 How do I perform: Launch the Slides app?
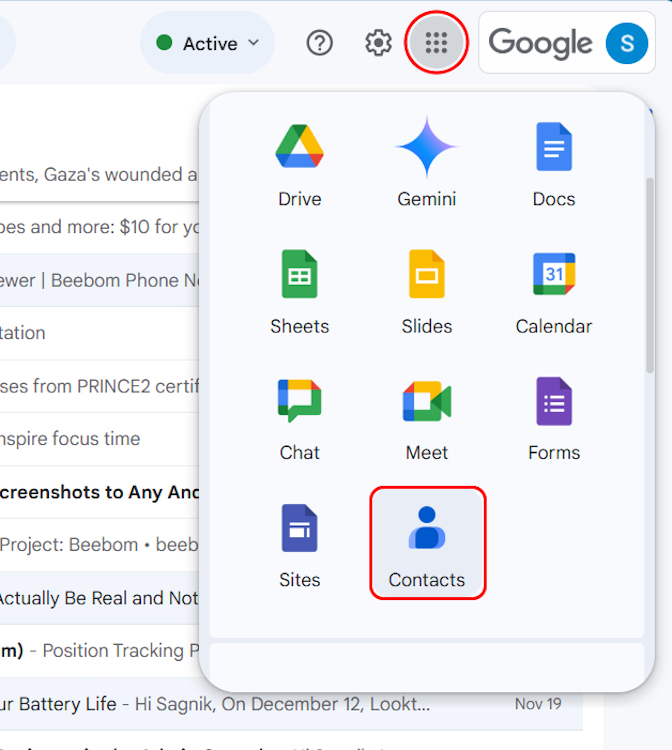426,291
